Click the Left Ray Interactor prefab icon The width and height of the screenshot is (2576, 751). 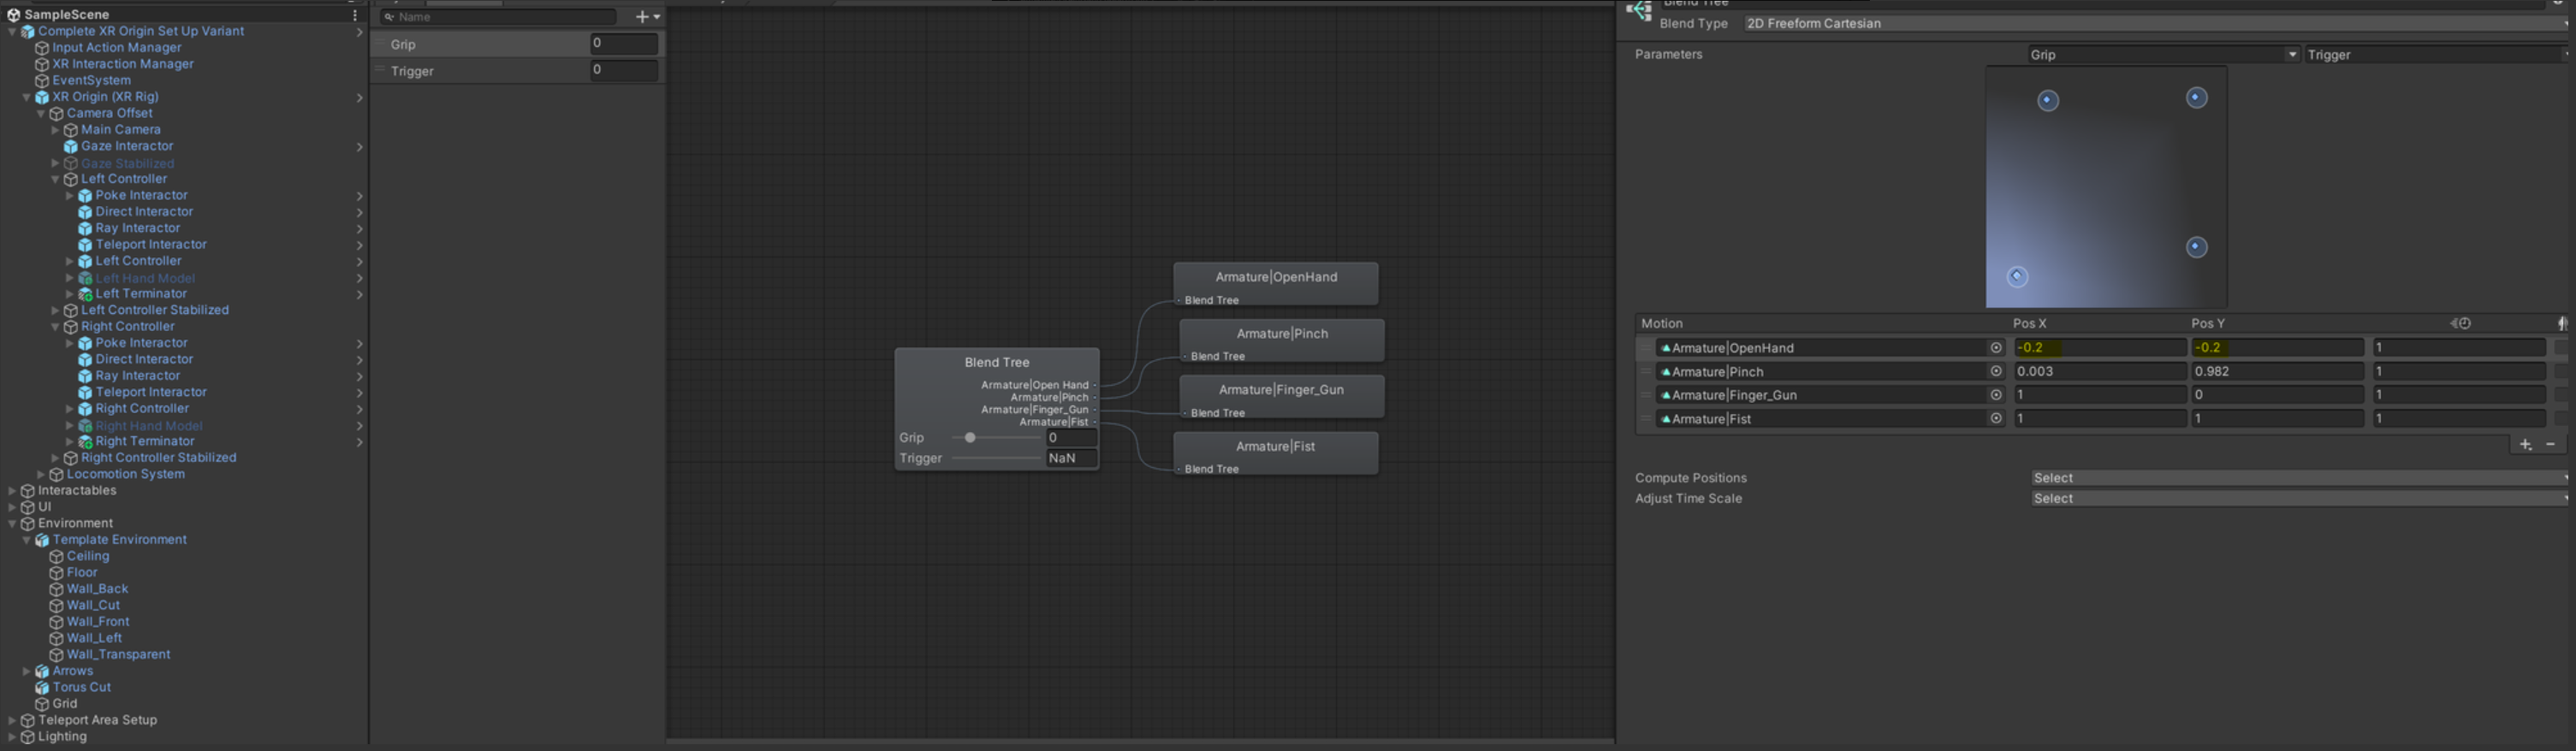(85, 229)
